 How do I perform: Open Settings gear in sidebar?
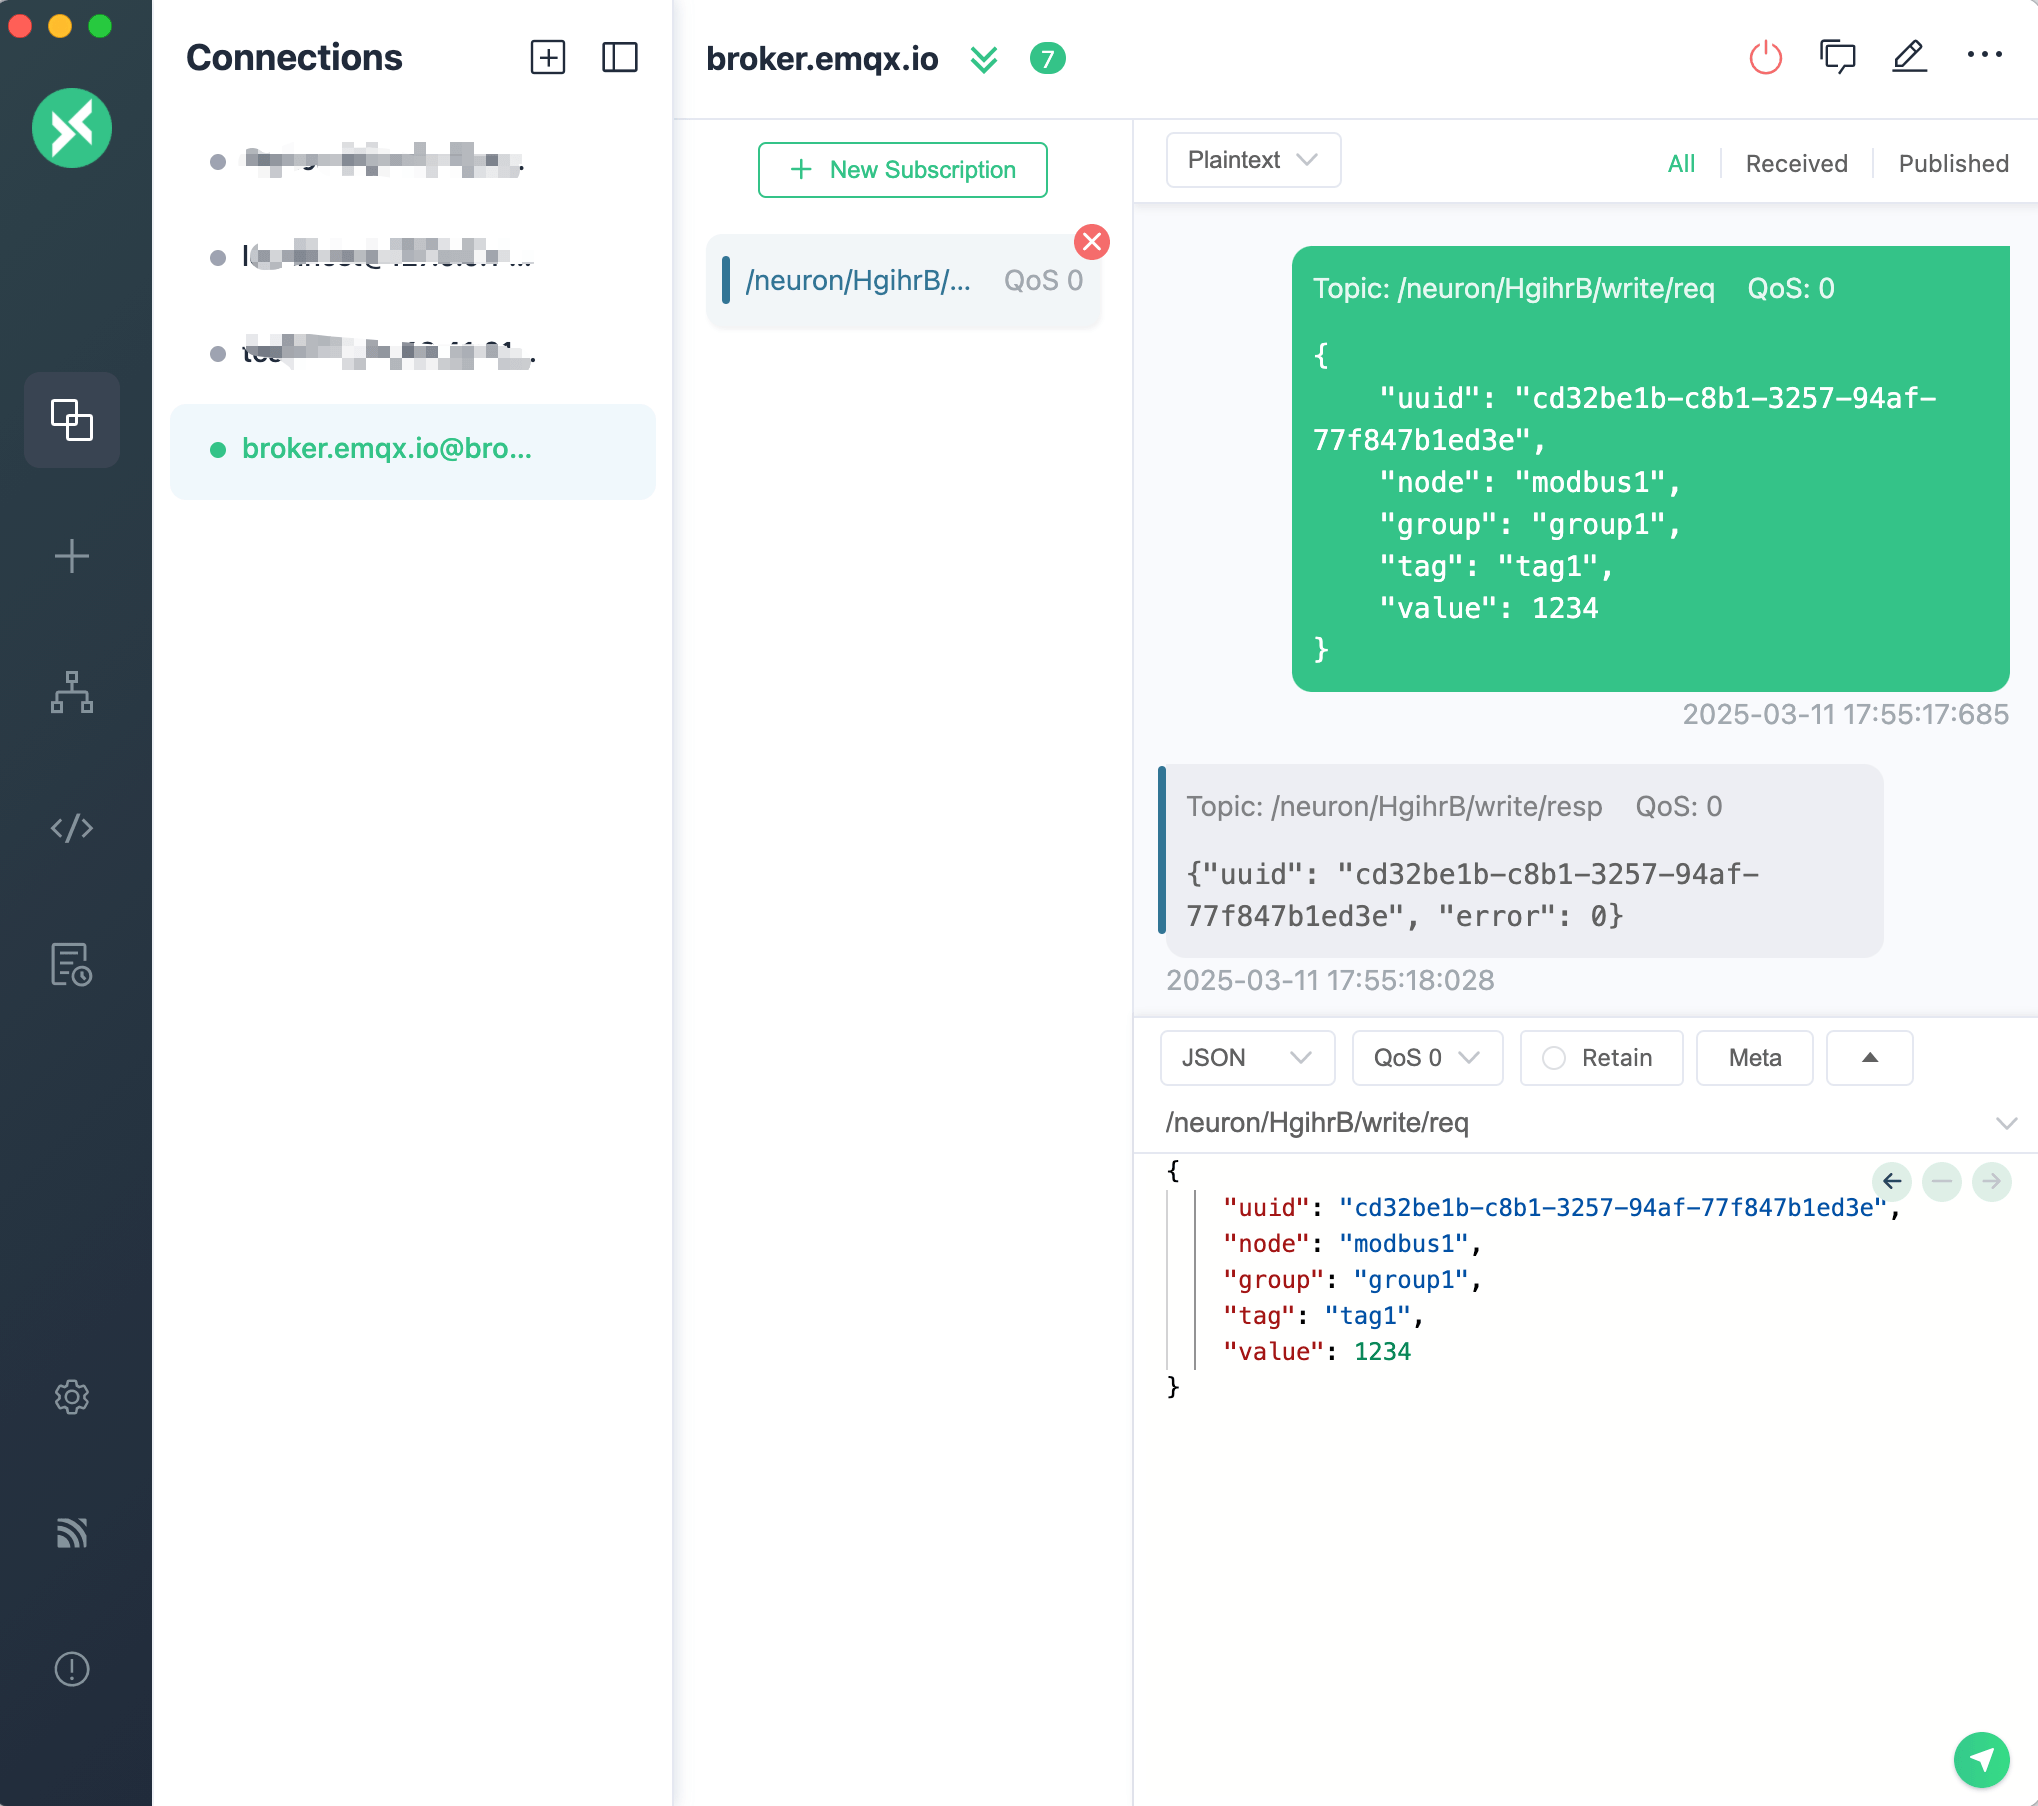point(72,1397)
